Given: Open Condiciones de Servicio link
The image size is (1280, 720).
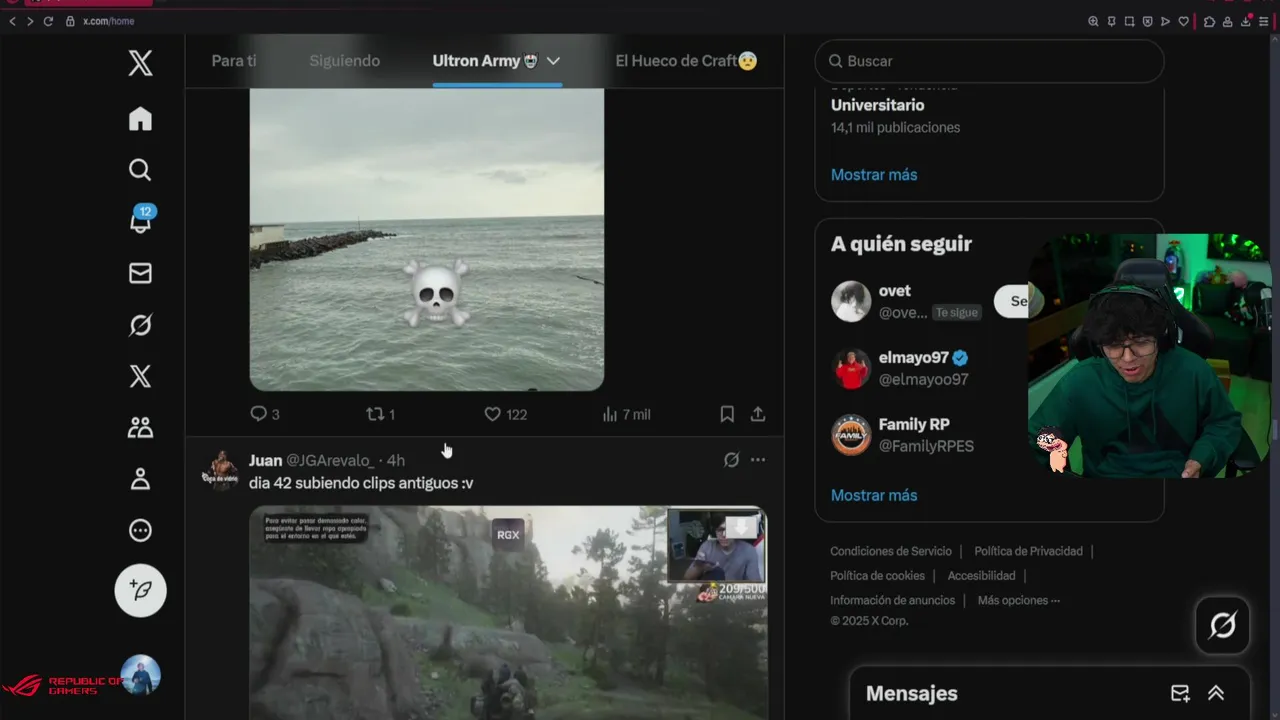Looking at the screenshot, I should pyautogui.click(x=891, y=551).
